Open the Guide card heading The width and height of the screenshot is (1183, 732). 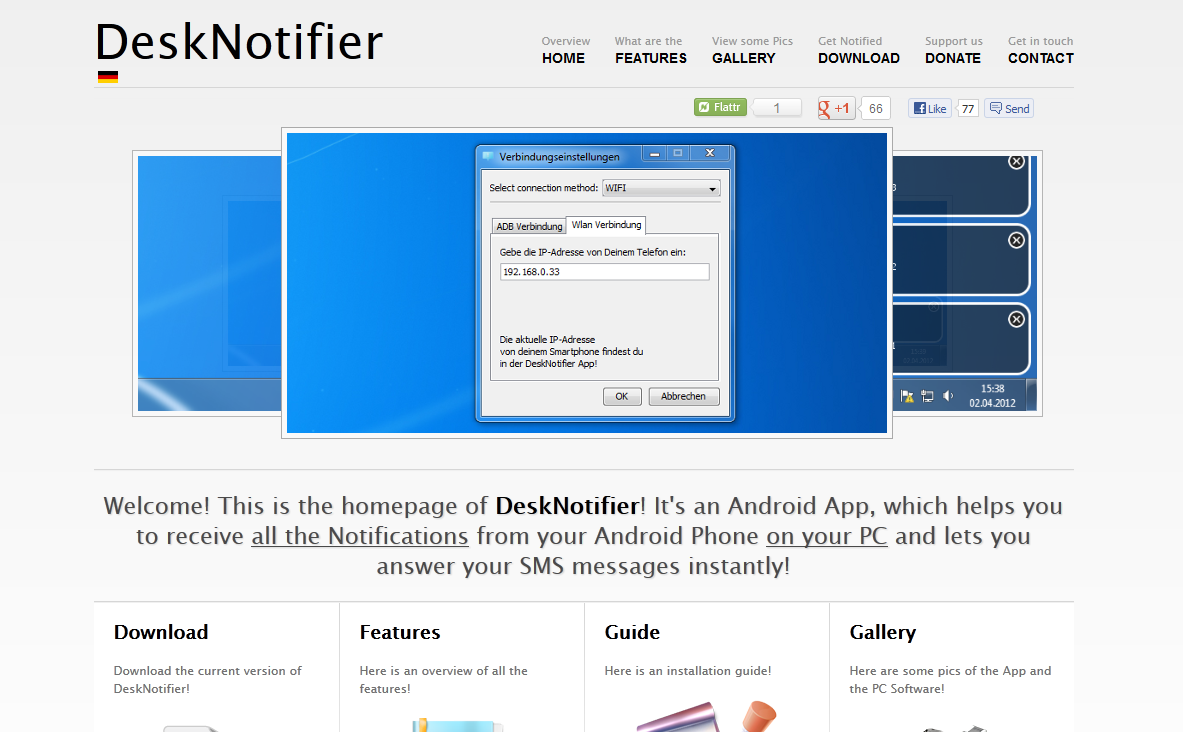(632, 632)
